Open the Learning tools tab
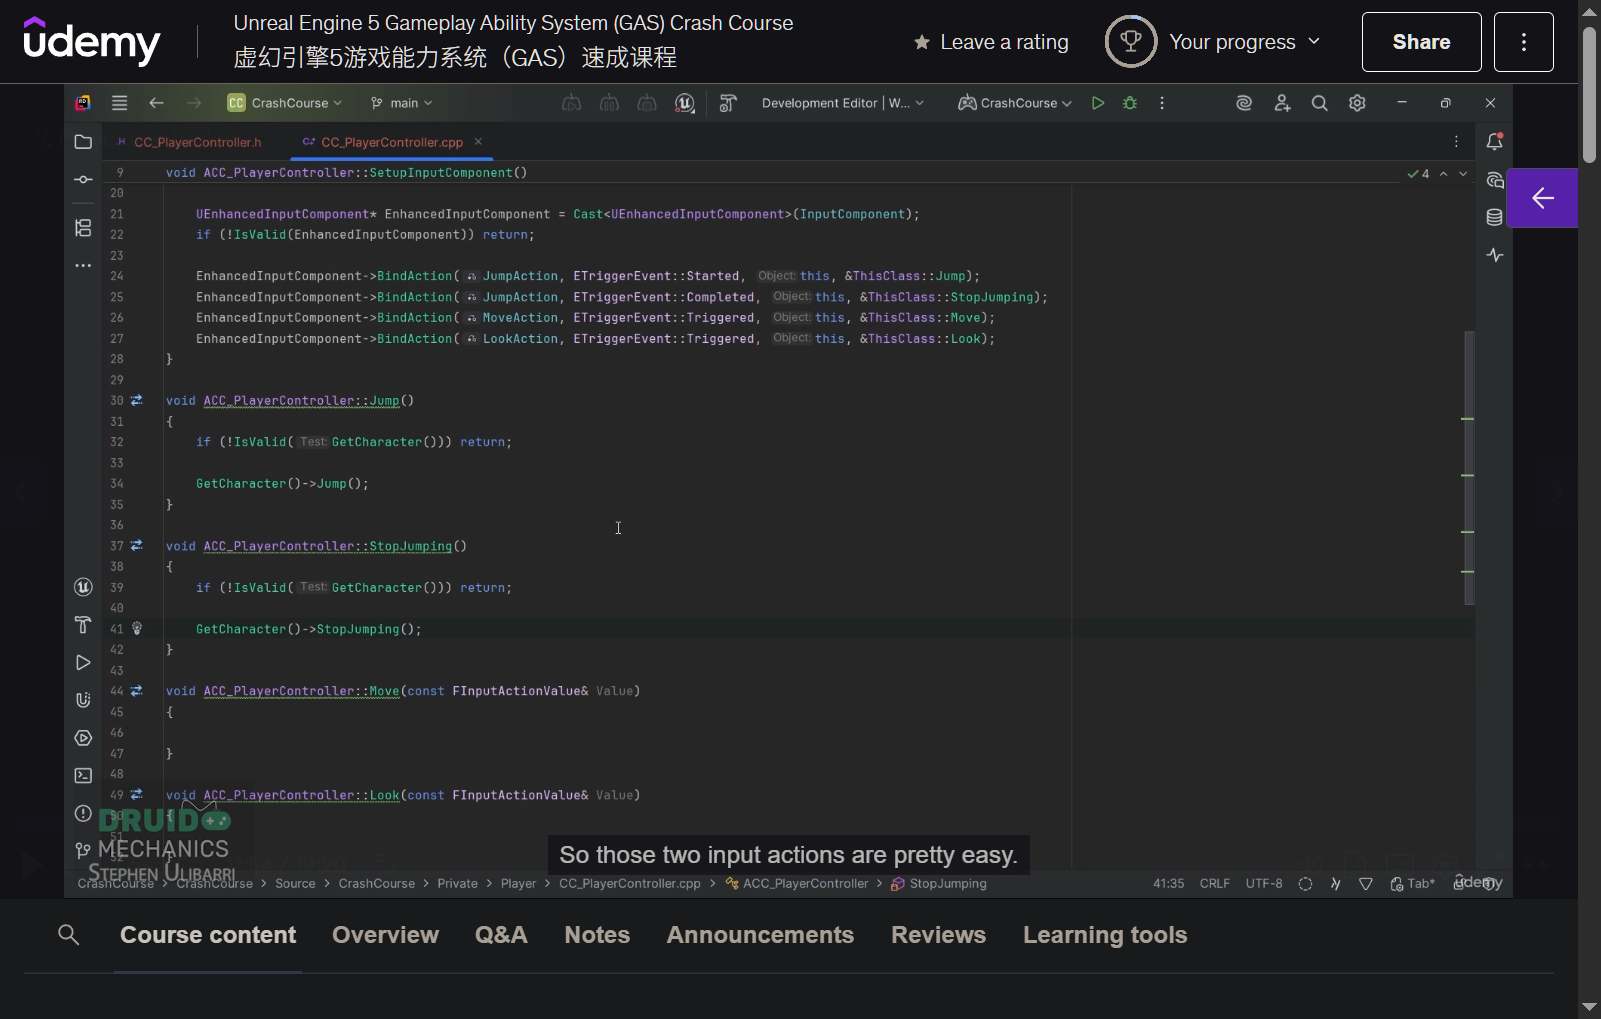 [x=1105, y=935]
